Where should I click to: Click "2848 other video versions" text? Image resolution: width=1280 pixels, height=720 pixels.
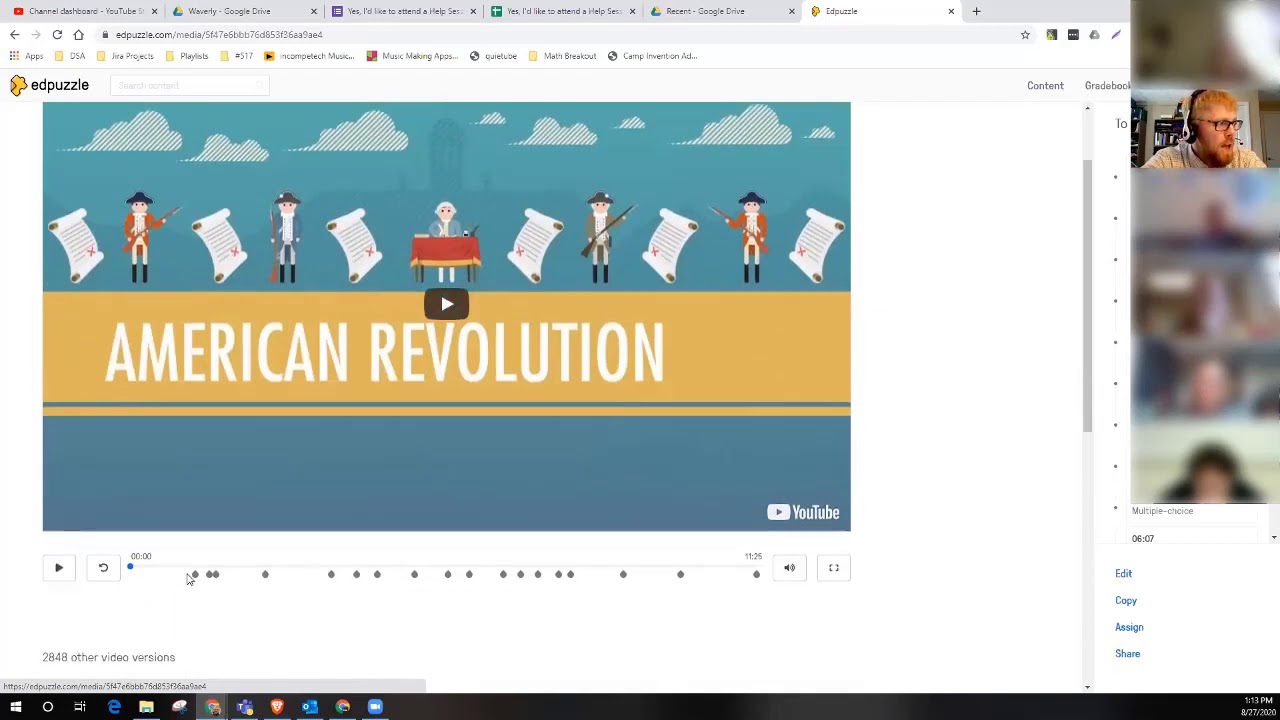(x=108, y=657)
